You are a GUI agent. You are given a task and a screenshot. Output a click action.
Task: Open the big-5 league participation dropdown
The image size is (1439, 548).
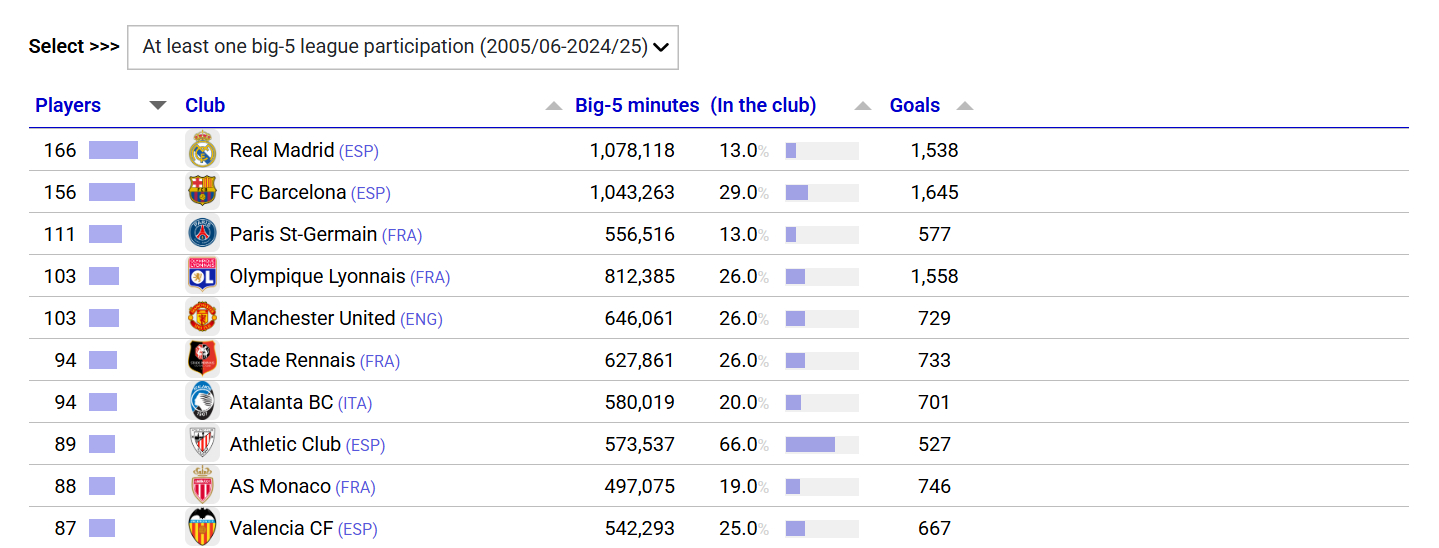[403, 47]
